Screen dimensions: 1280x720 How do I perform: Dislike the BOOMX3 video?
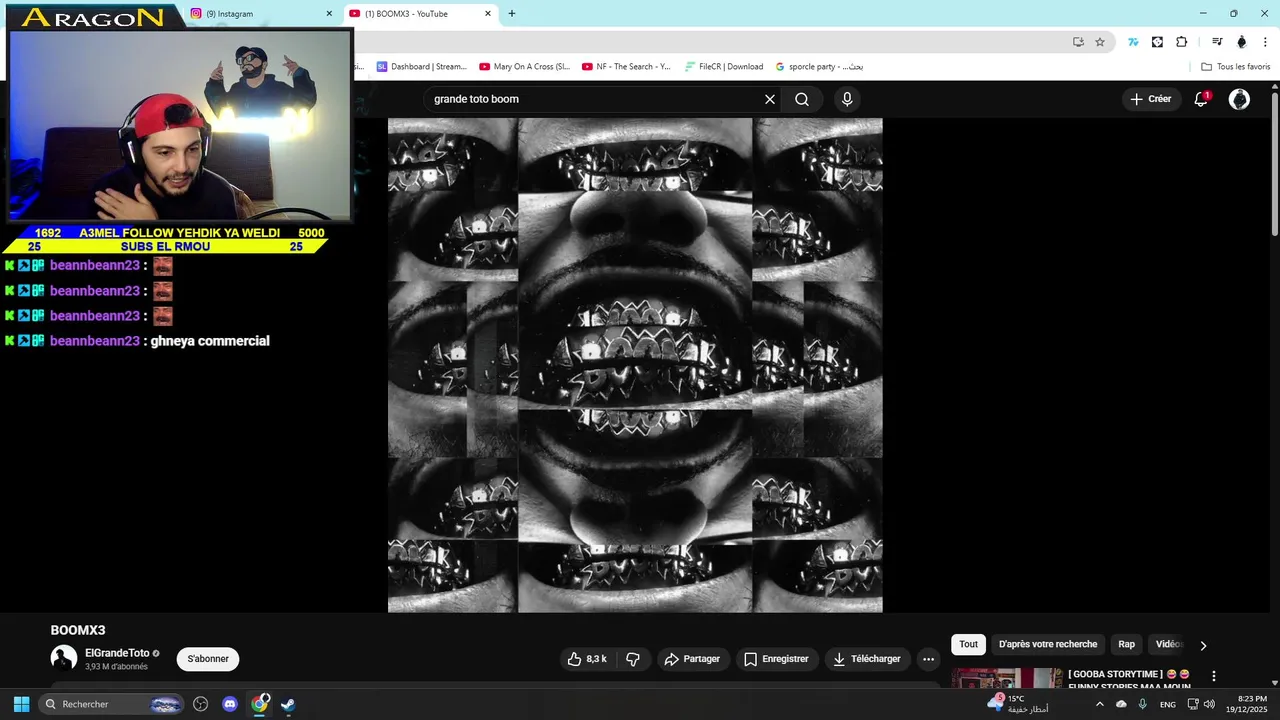tap(632, 659)
